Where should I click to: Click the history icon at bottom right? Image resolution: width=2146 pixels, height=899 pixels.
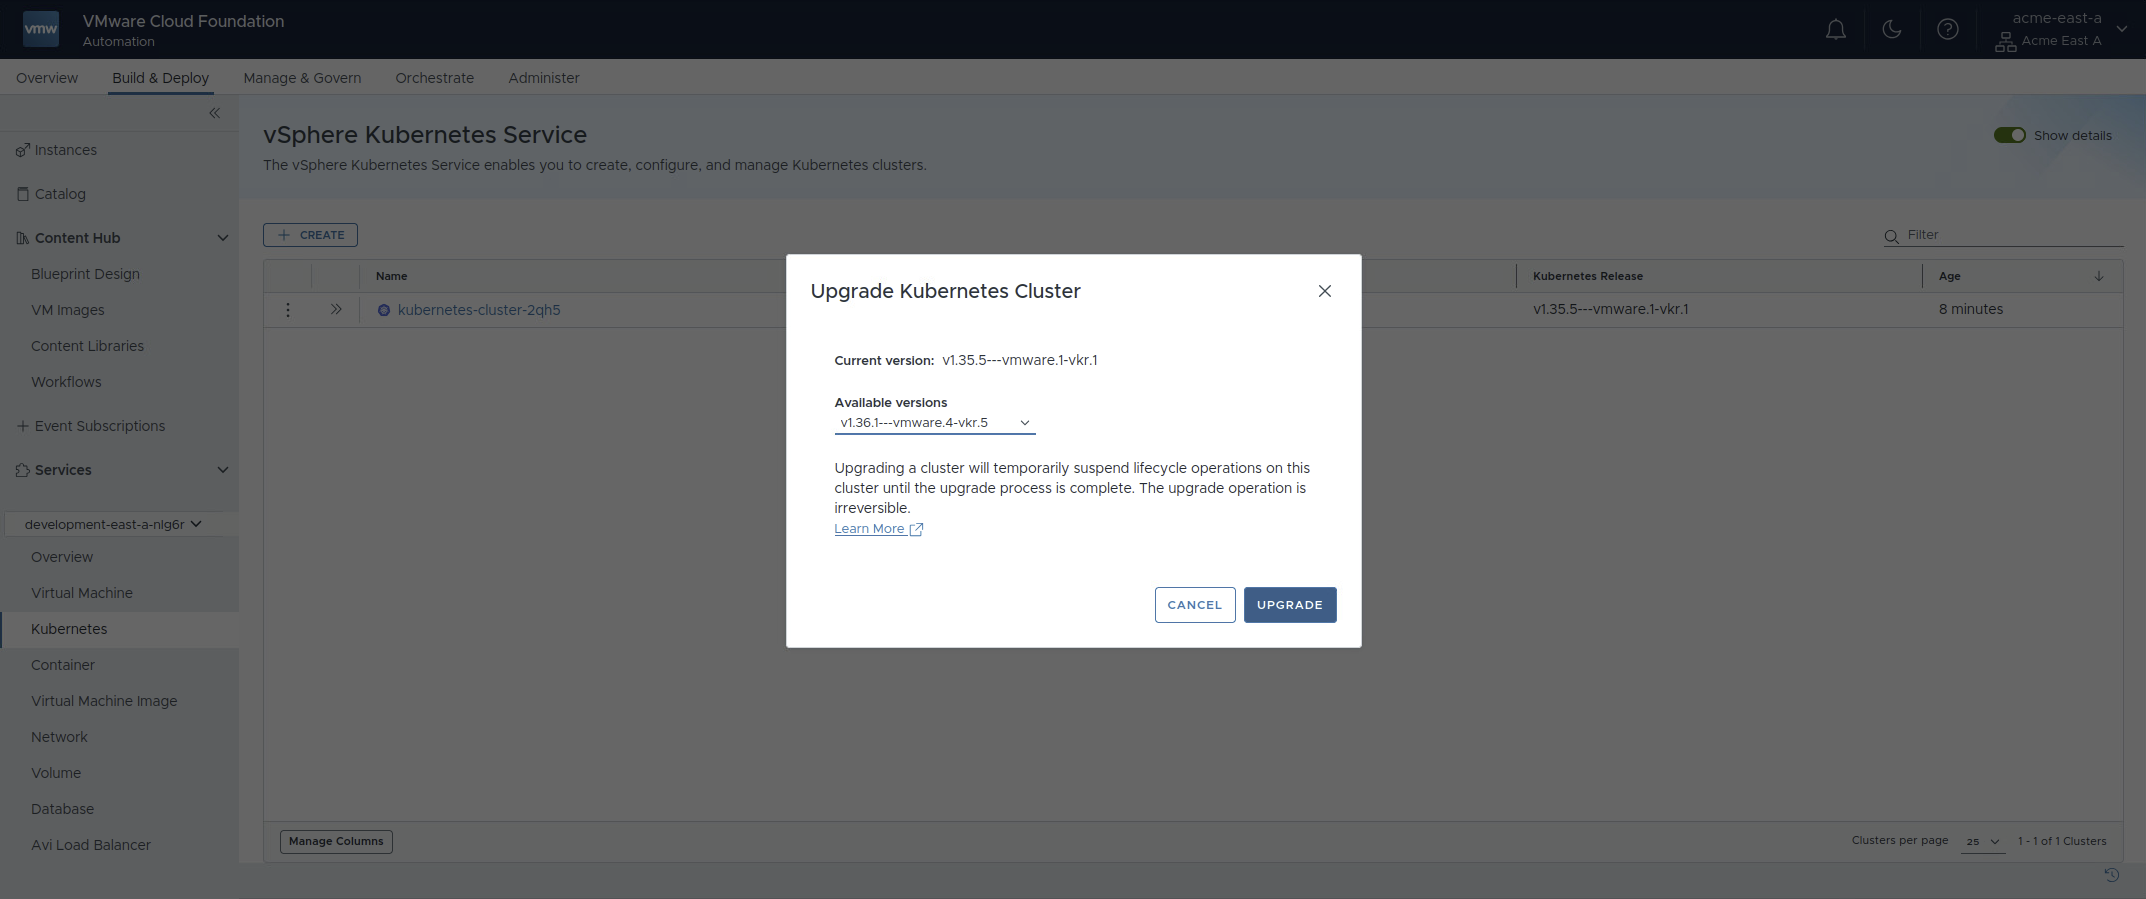[x=2111, y=875]
